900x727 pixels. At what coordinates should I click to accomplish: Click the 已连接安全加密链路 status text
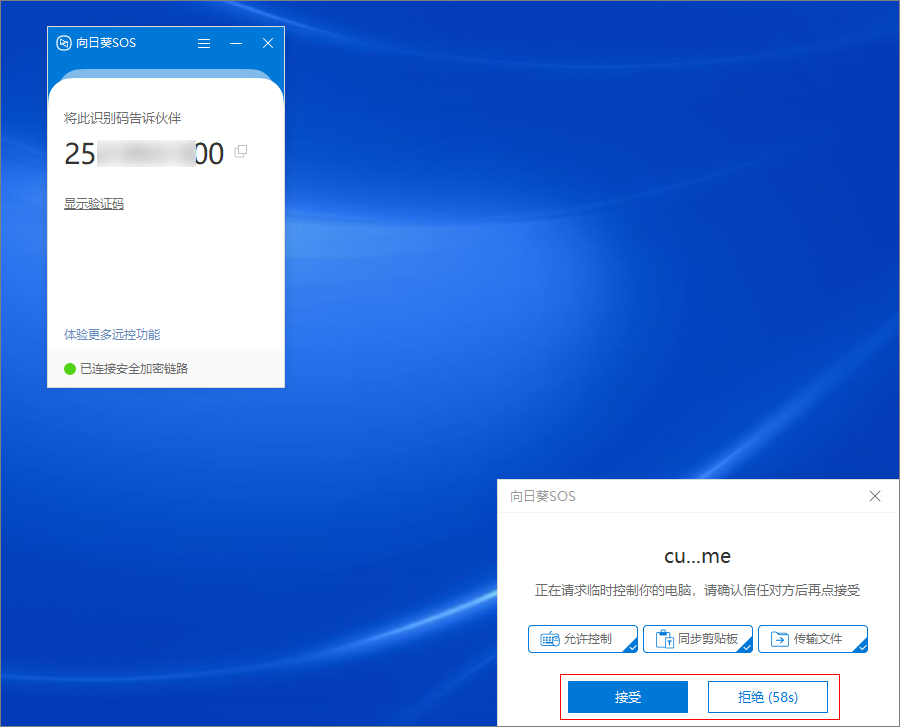click(x=134, y=369)
